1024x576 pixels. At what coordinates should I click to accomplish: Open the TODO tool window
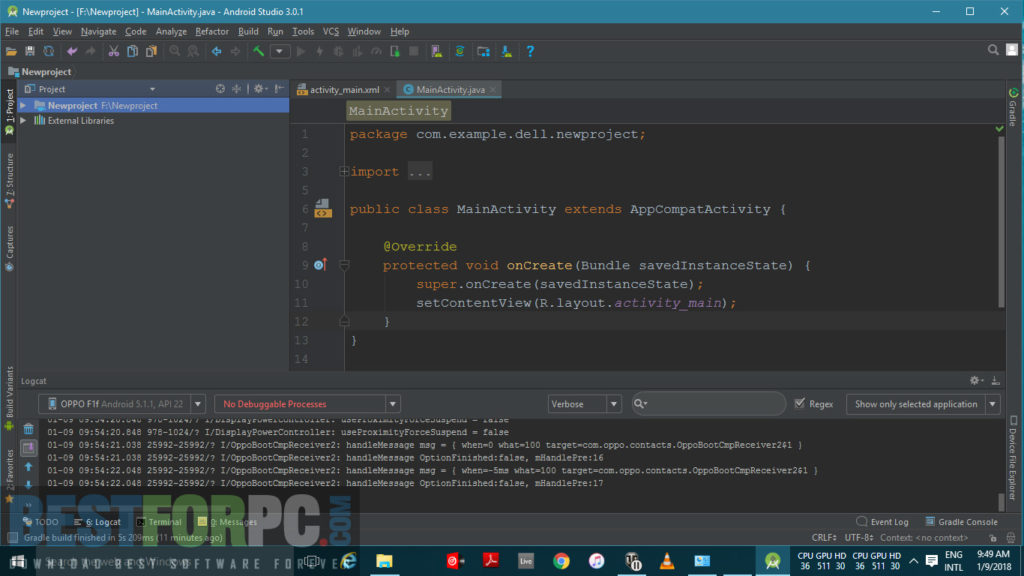pyautogui.click(x=40, y=522)
